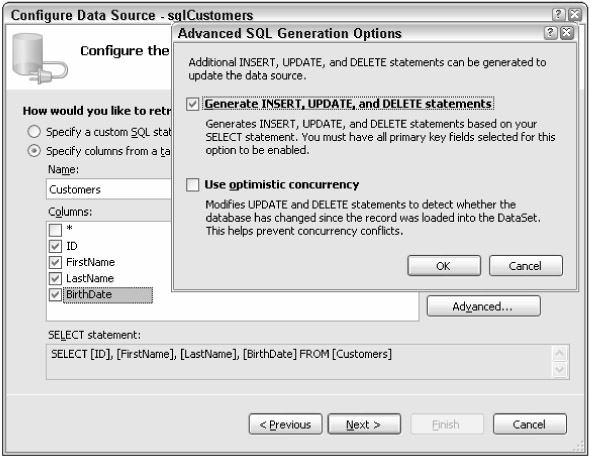
Task: Uncheck the FirstName column checkbox
Action: pos(55,262)
